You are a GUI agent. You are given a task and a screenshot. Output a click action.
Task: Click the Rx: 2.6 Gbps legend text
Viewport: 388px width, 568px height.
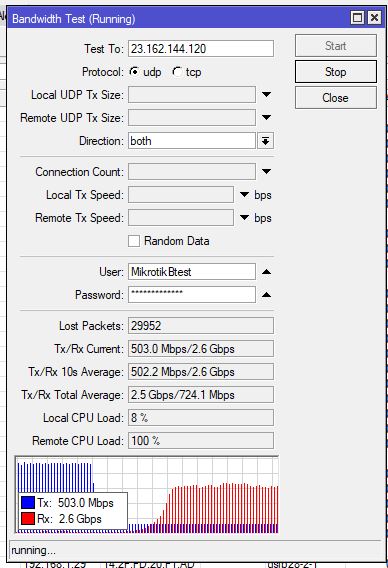[x=69, y=519]
